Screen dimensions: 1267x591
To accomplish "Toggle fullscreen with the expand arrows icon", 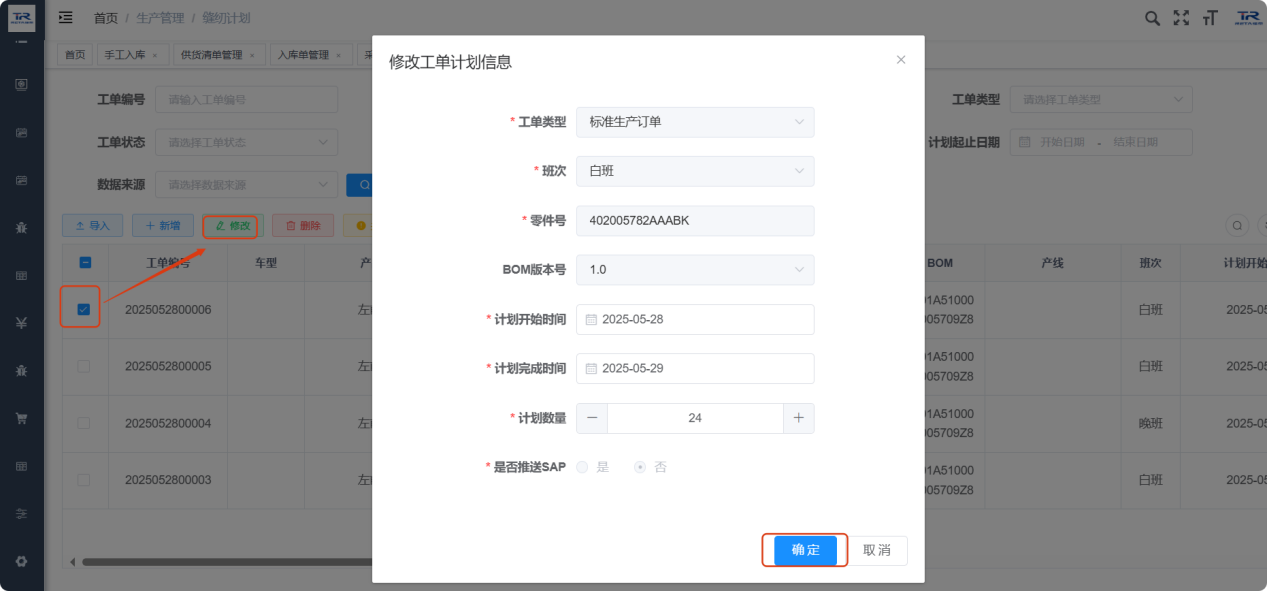I will [1181, 18].
